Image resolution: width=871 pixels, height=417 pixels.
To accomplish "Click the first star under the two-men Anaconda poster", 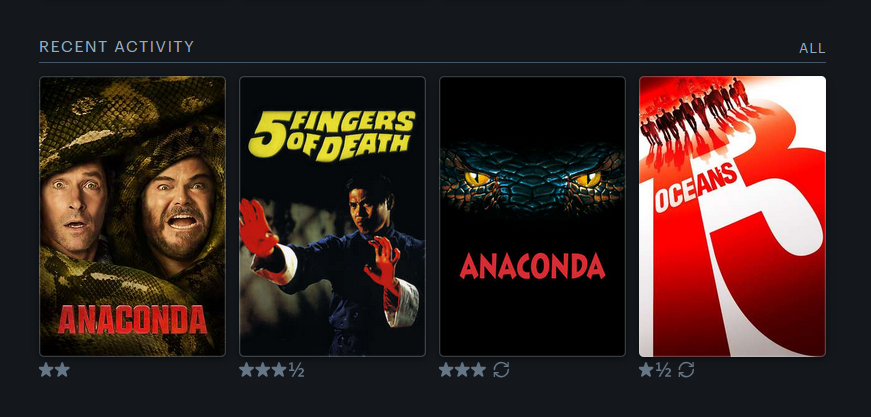I will click(x=46, y=370).
